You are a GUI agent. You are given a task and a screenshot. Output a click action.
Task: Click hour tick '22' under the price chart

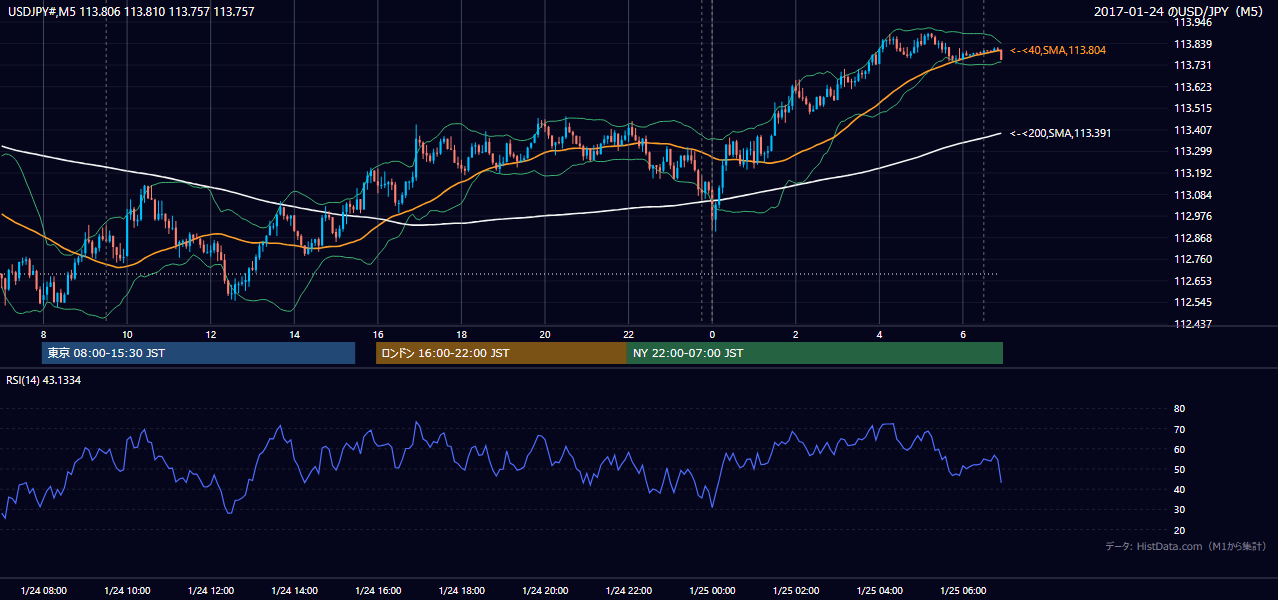point(628,334)
